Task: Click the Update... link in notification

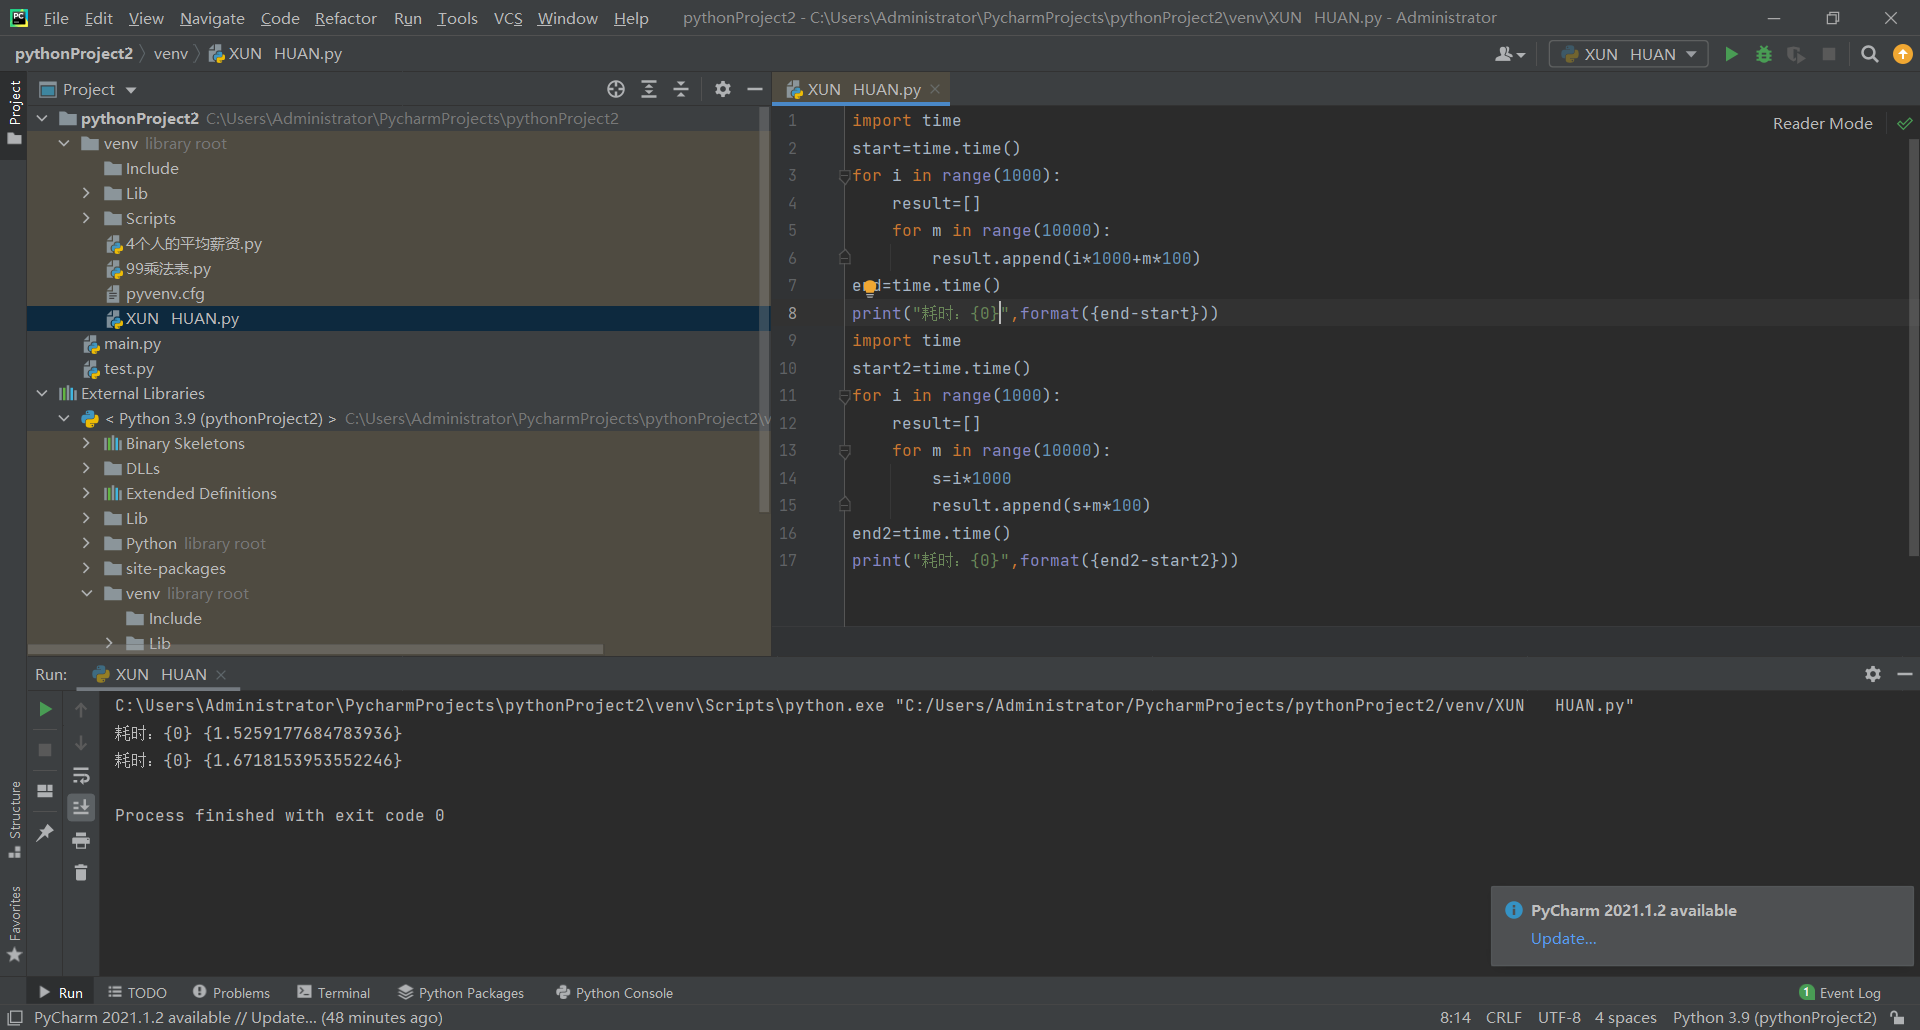Action: 1563,938
